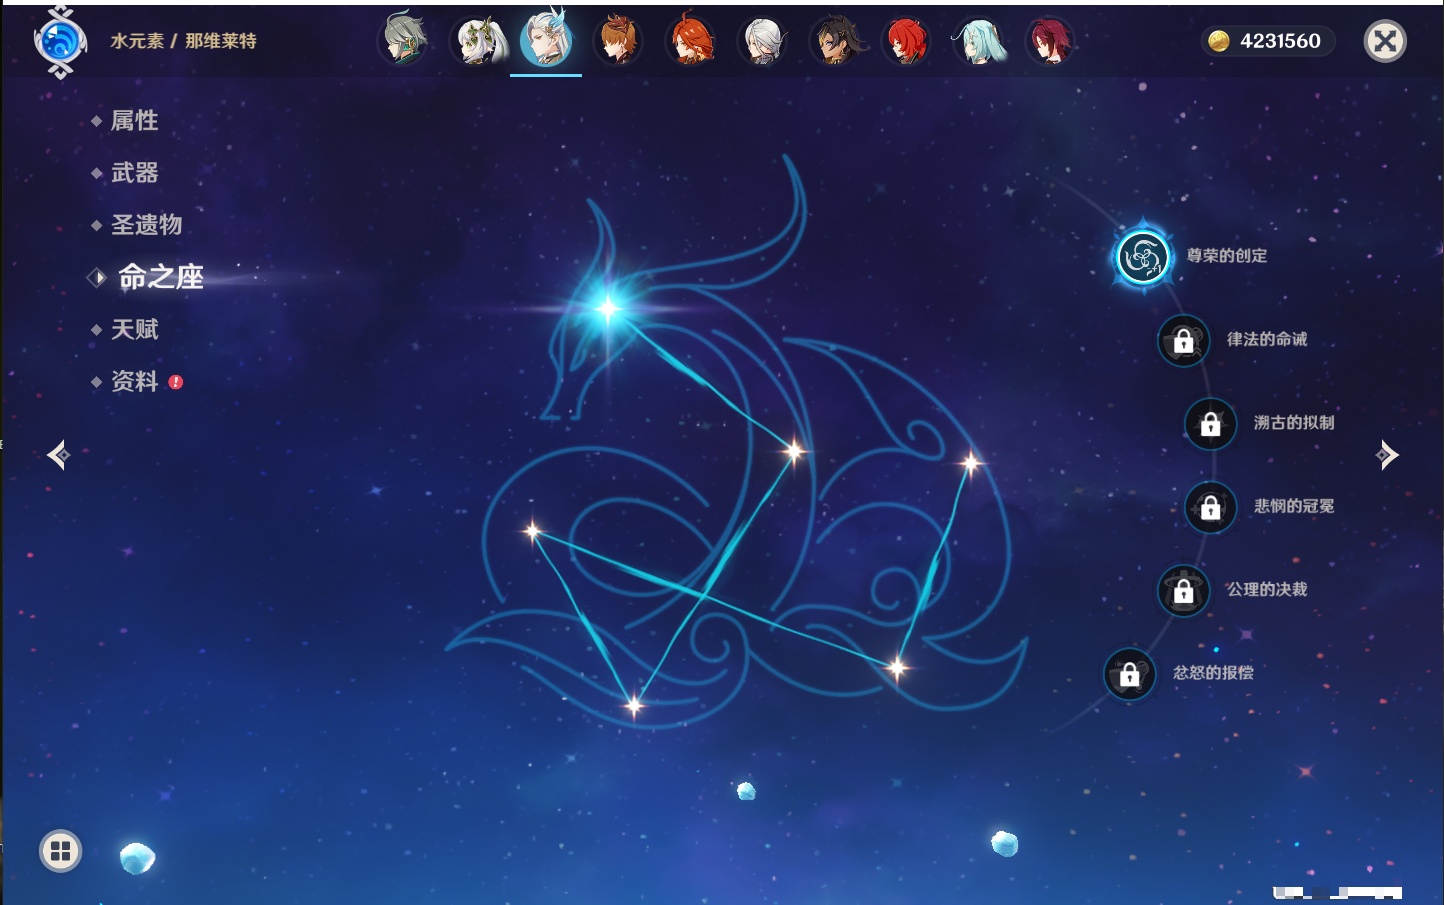The height and width of the screenshot is (905, 1444).
Task: Open the 资料 profile page
Action: pyautogui.click(x=134, y=381)
